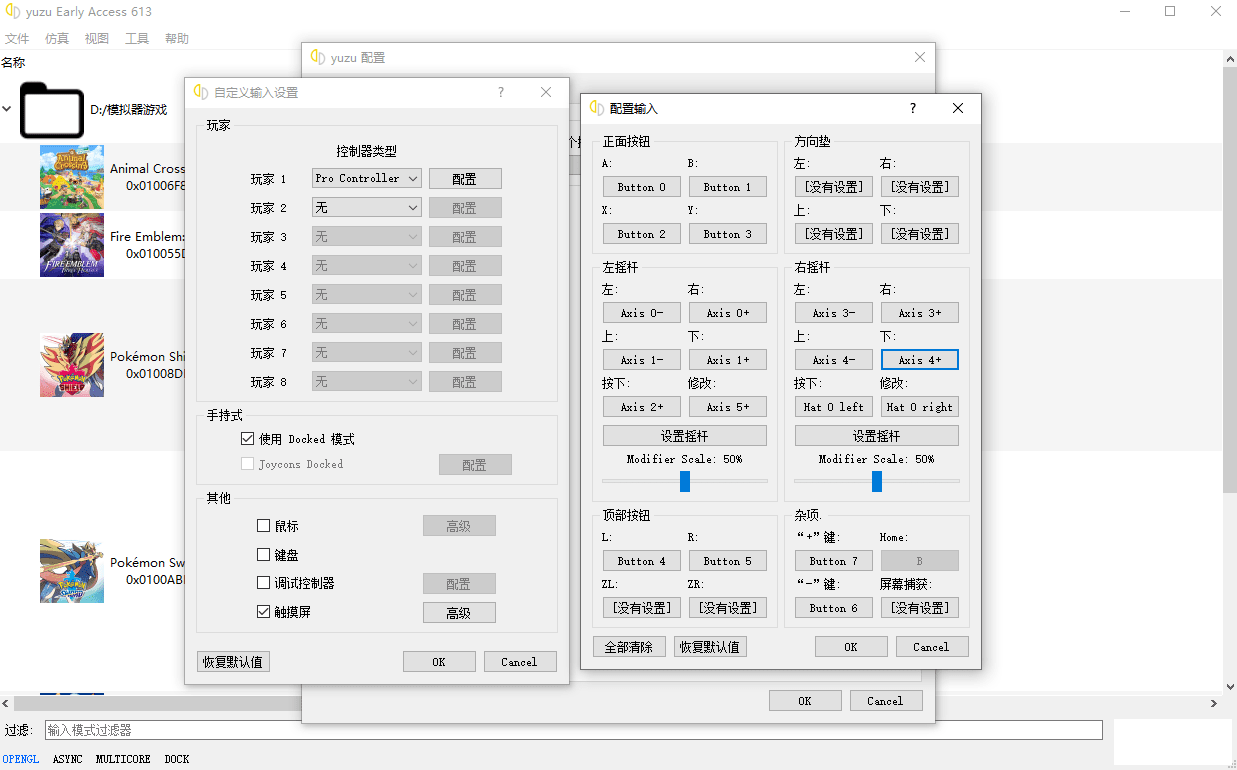Click 高级 button next to 触摸屏
This screenshot has width=1237, height=770.
point(459,613)
